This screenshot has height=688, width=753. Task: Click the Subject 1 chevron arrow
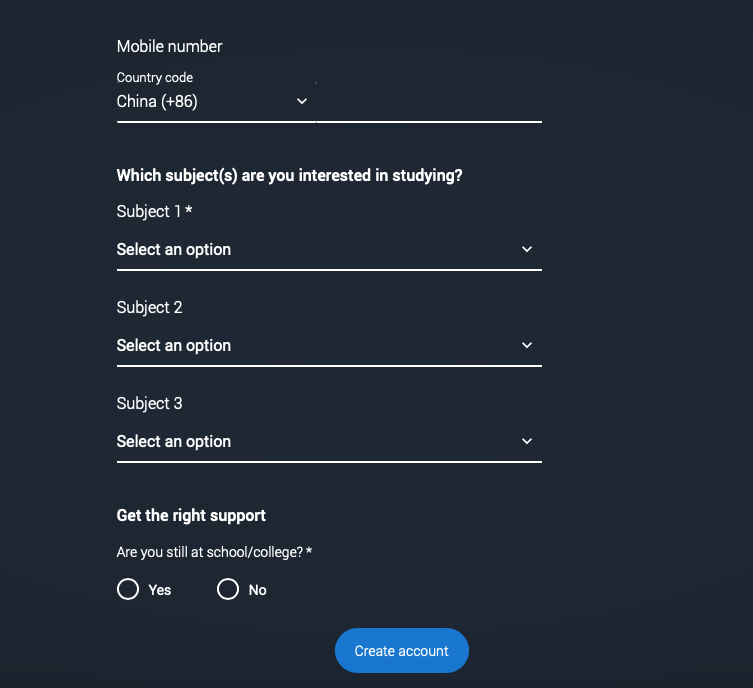(x=527, y=249)
